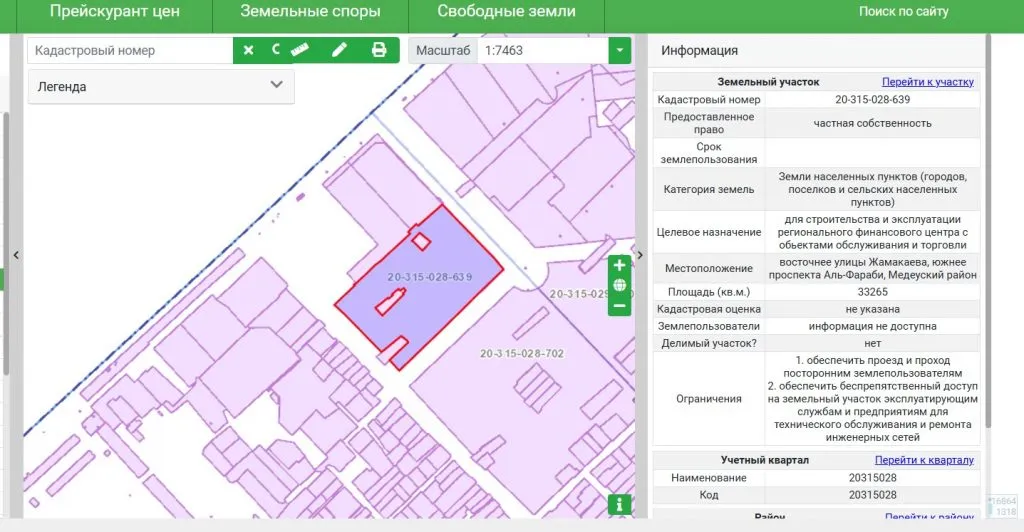Follow the Перейти к участку link

(x=927, y=82)
